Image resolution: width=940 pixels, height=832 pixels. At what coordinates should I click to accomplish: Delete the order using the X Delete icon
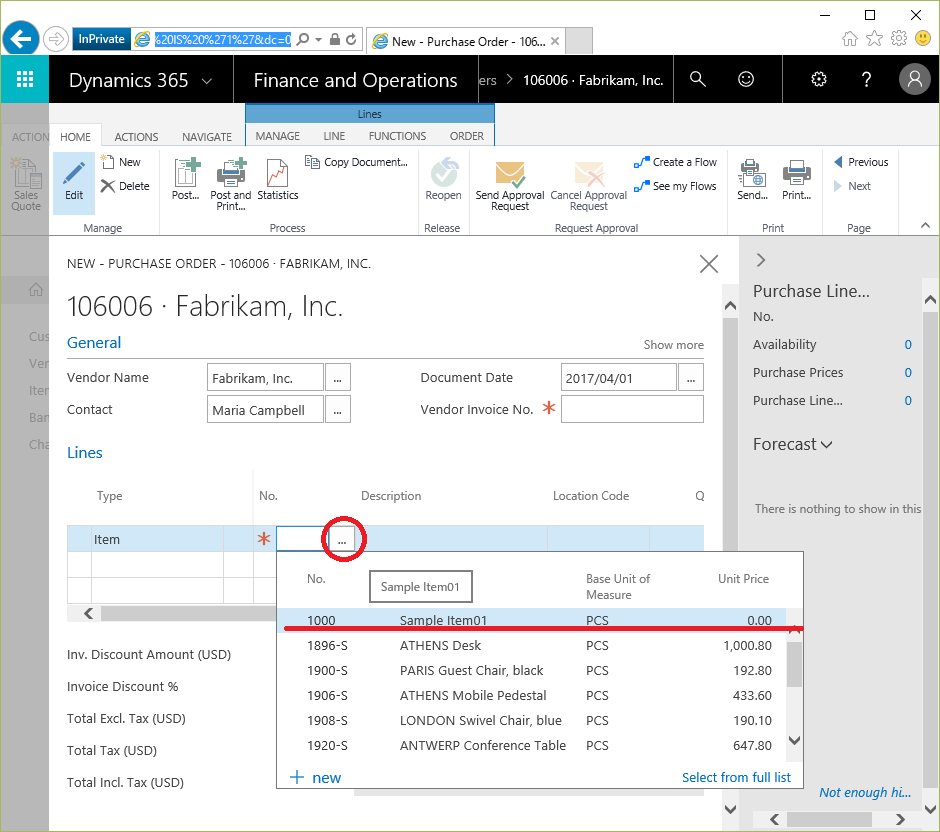pyautogui.click(x=125, y=186)
